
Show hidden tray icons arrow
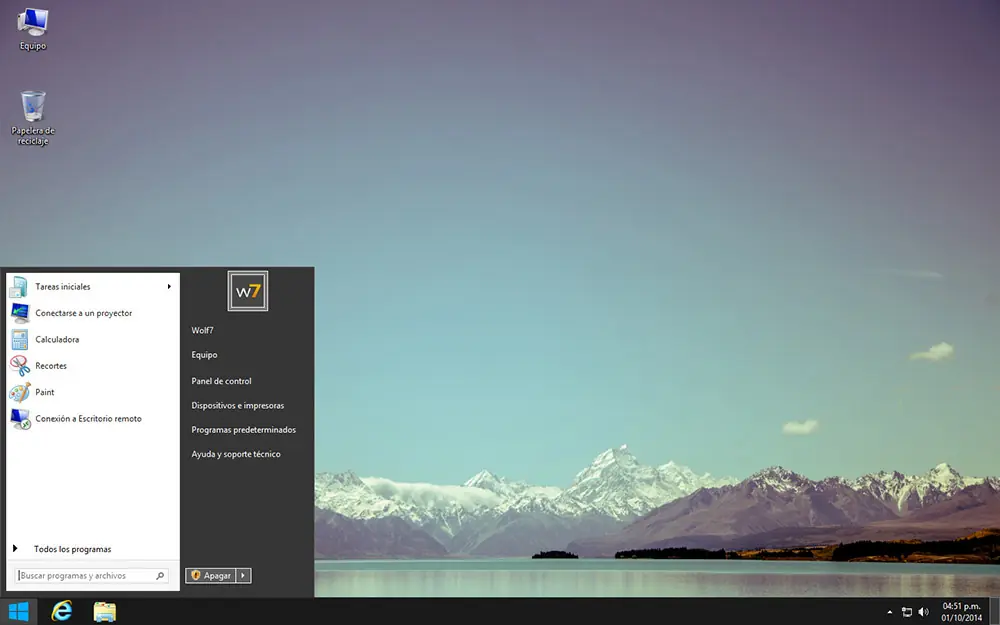(890, 612)
